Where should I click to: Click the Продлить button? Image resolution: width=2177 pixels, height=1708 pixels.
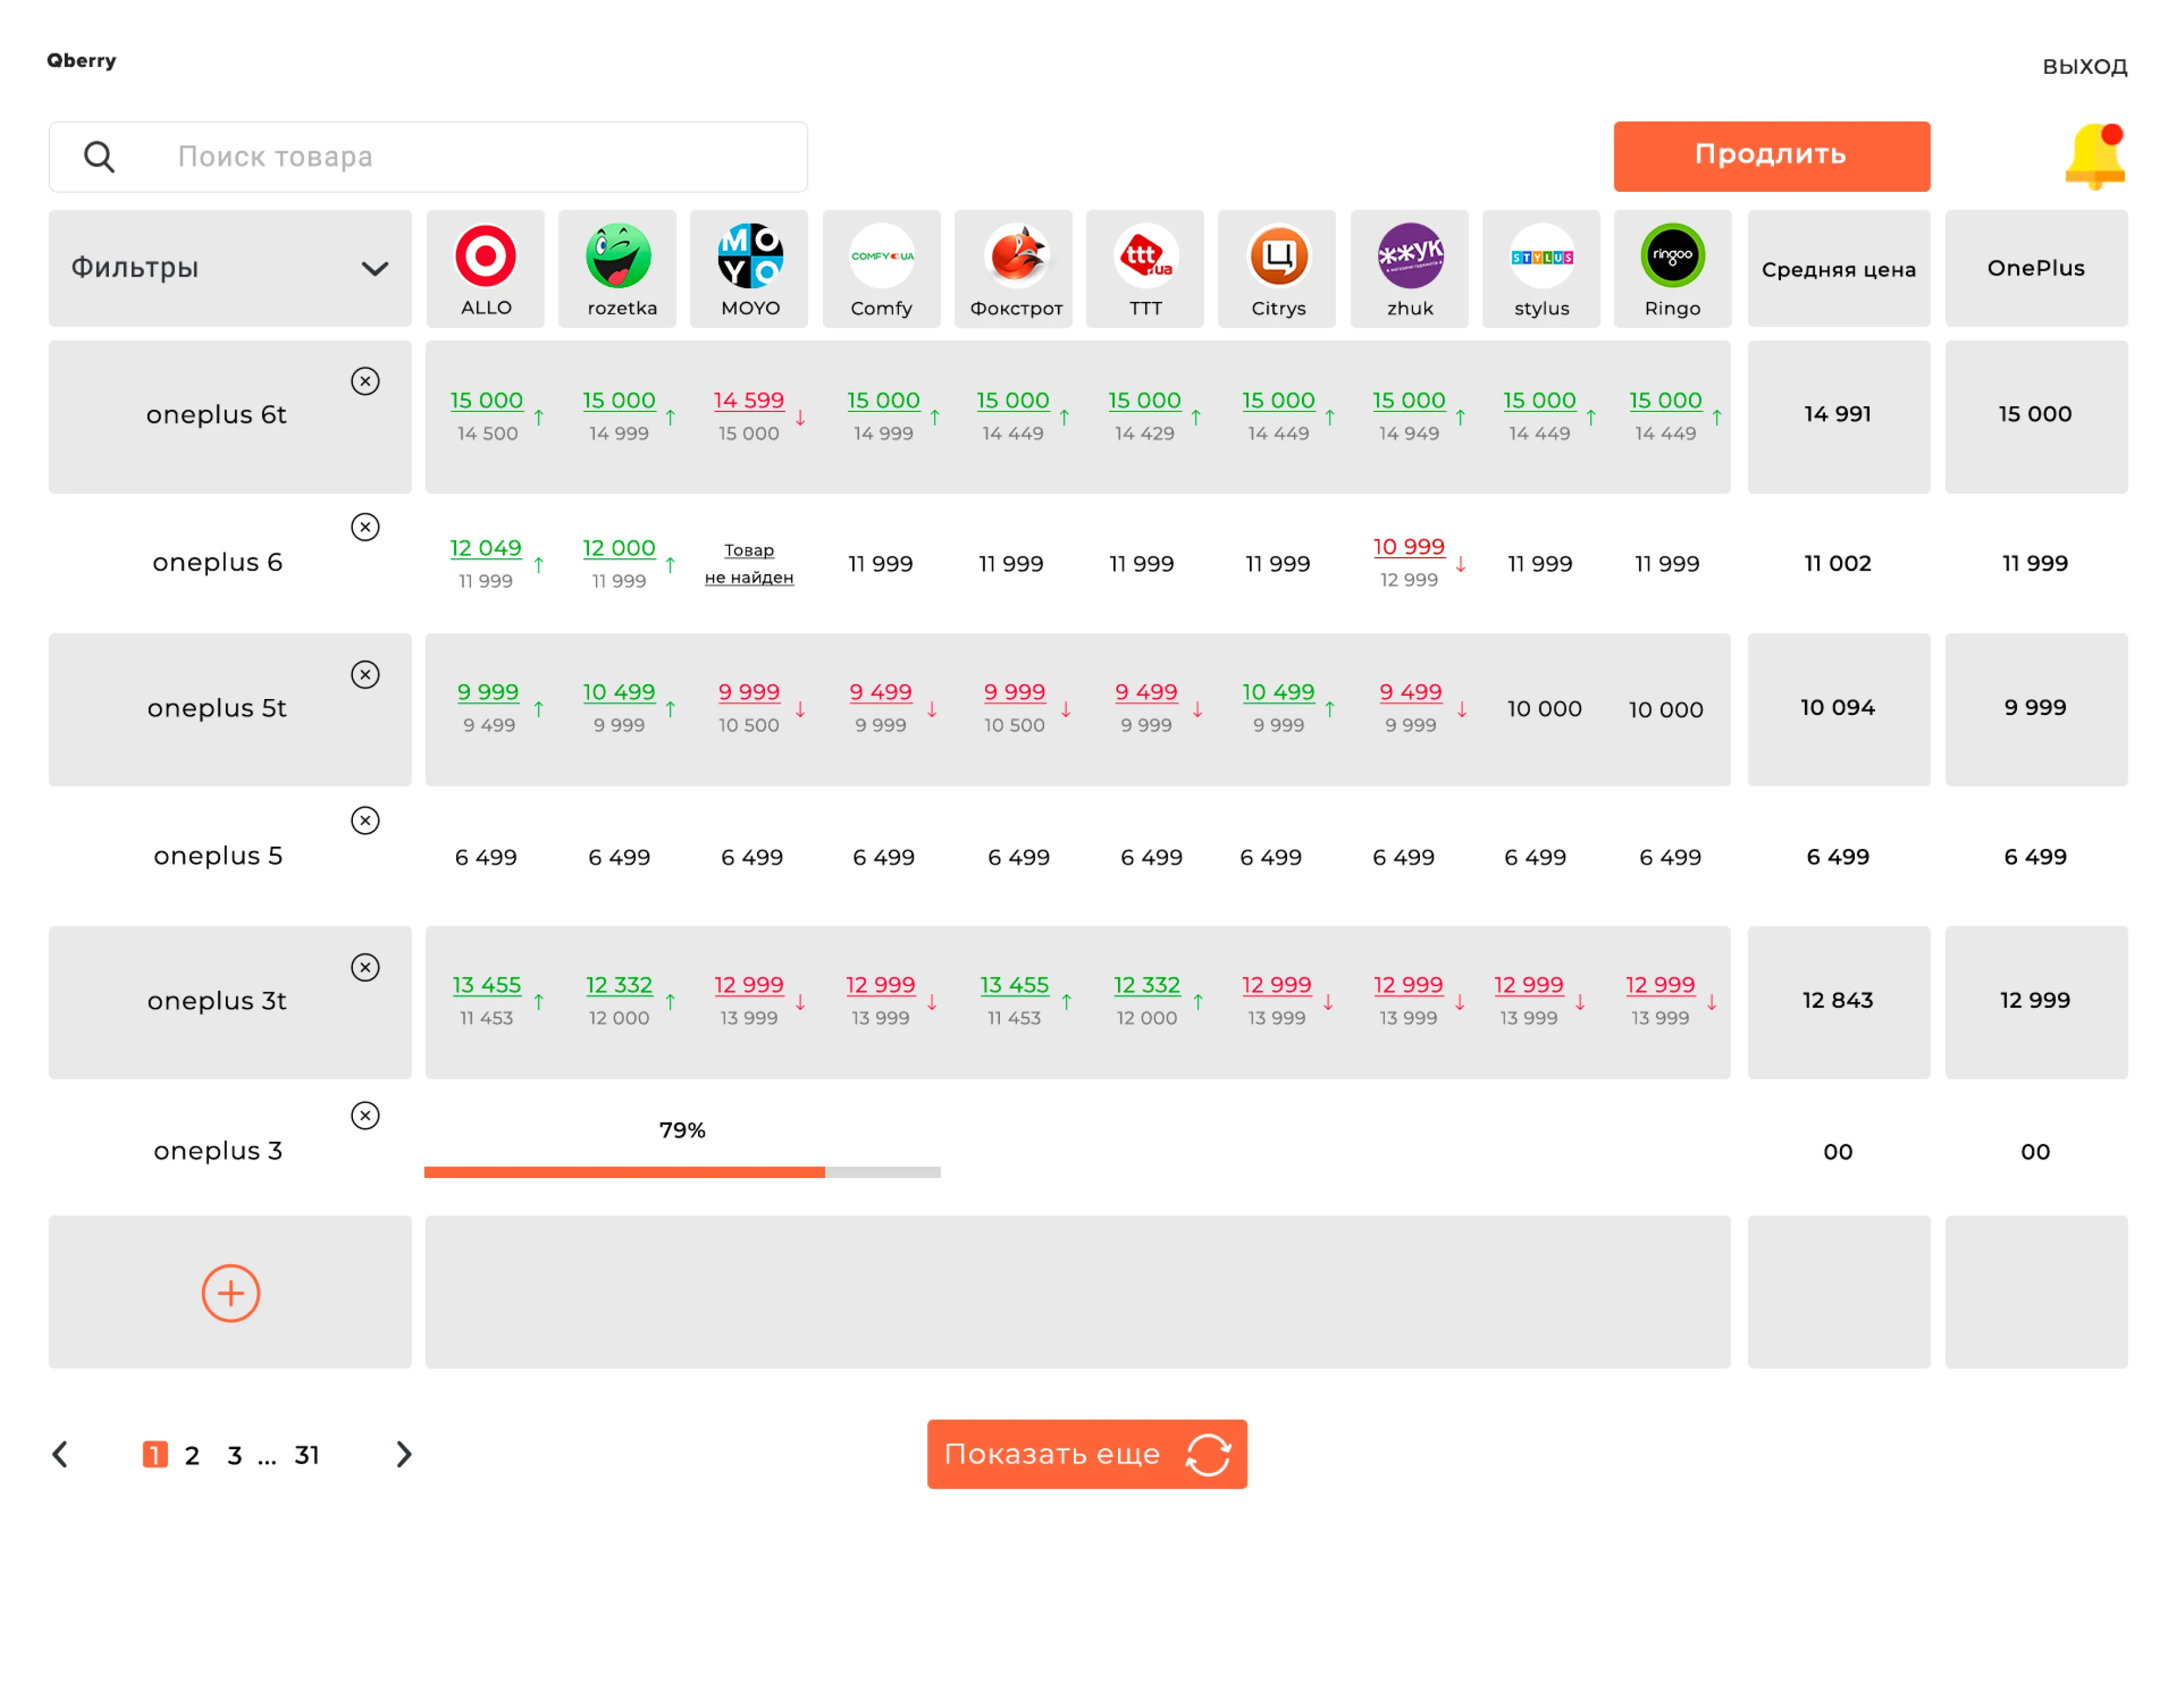point(1771,156)
